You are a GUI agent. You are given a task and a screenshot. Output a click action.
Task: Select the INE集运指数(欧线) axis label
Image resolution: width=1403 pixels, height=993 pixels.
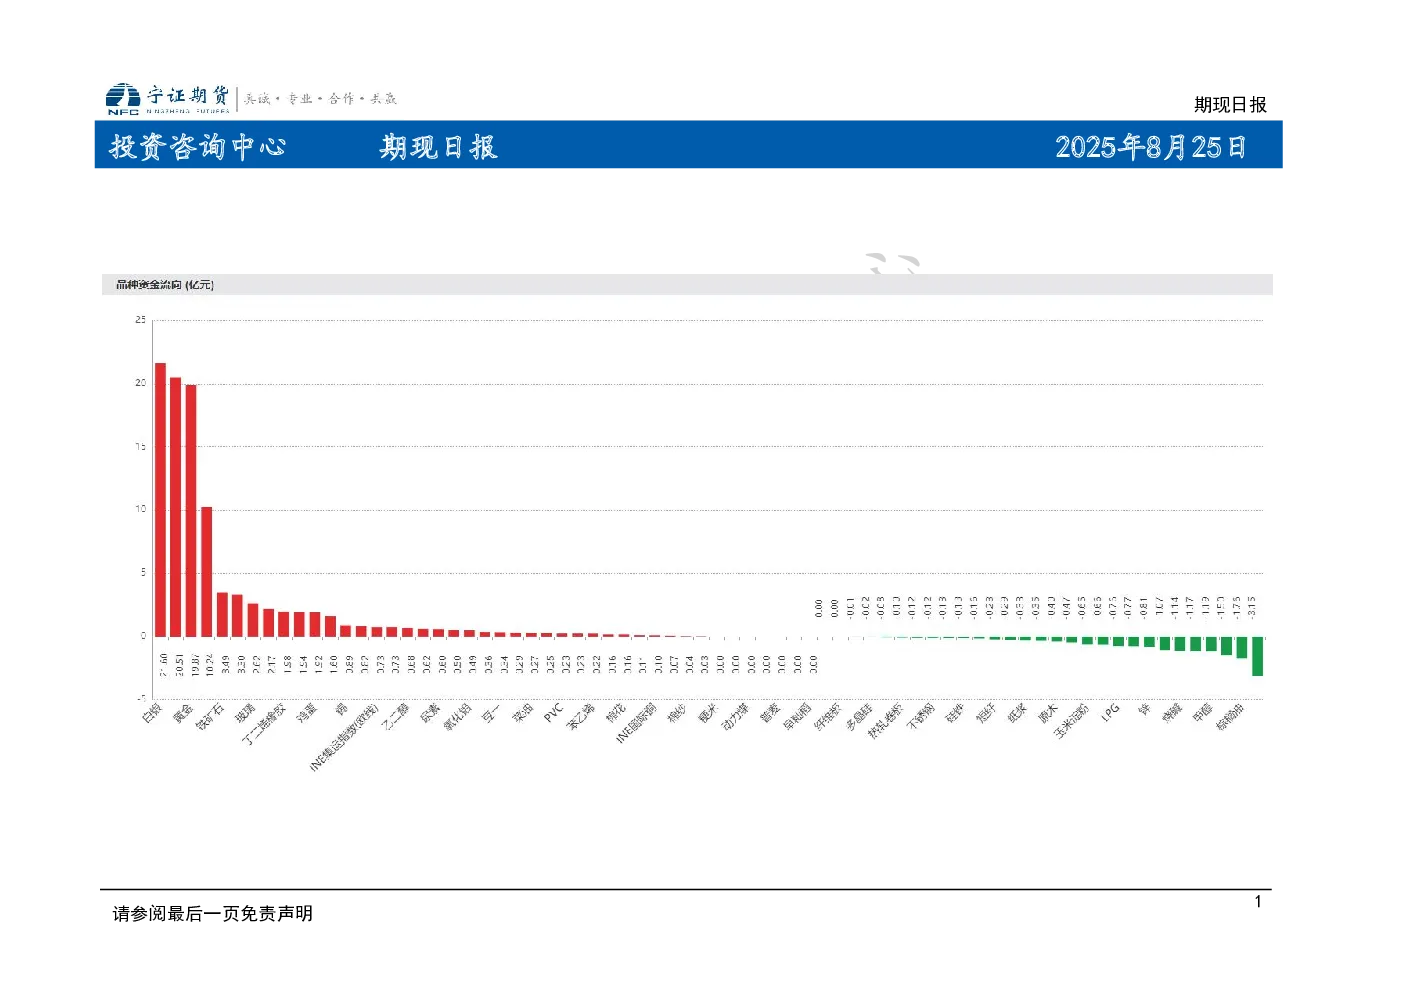pos(344,737)
